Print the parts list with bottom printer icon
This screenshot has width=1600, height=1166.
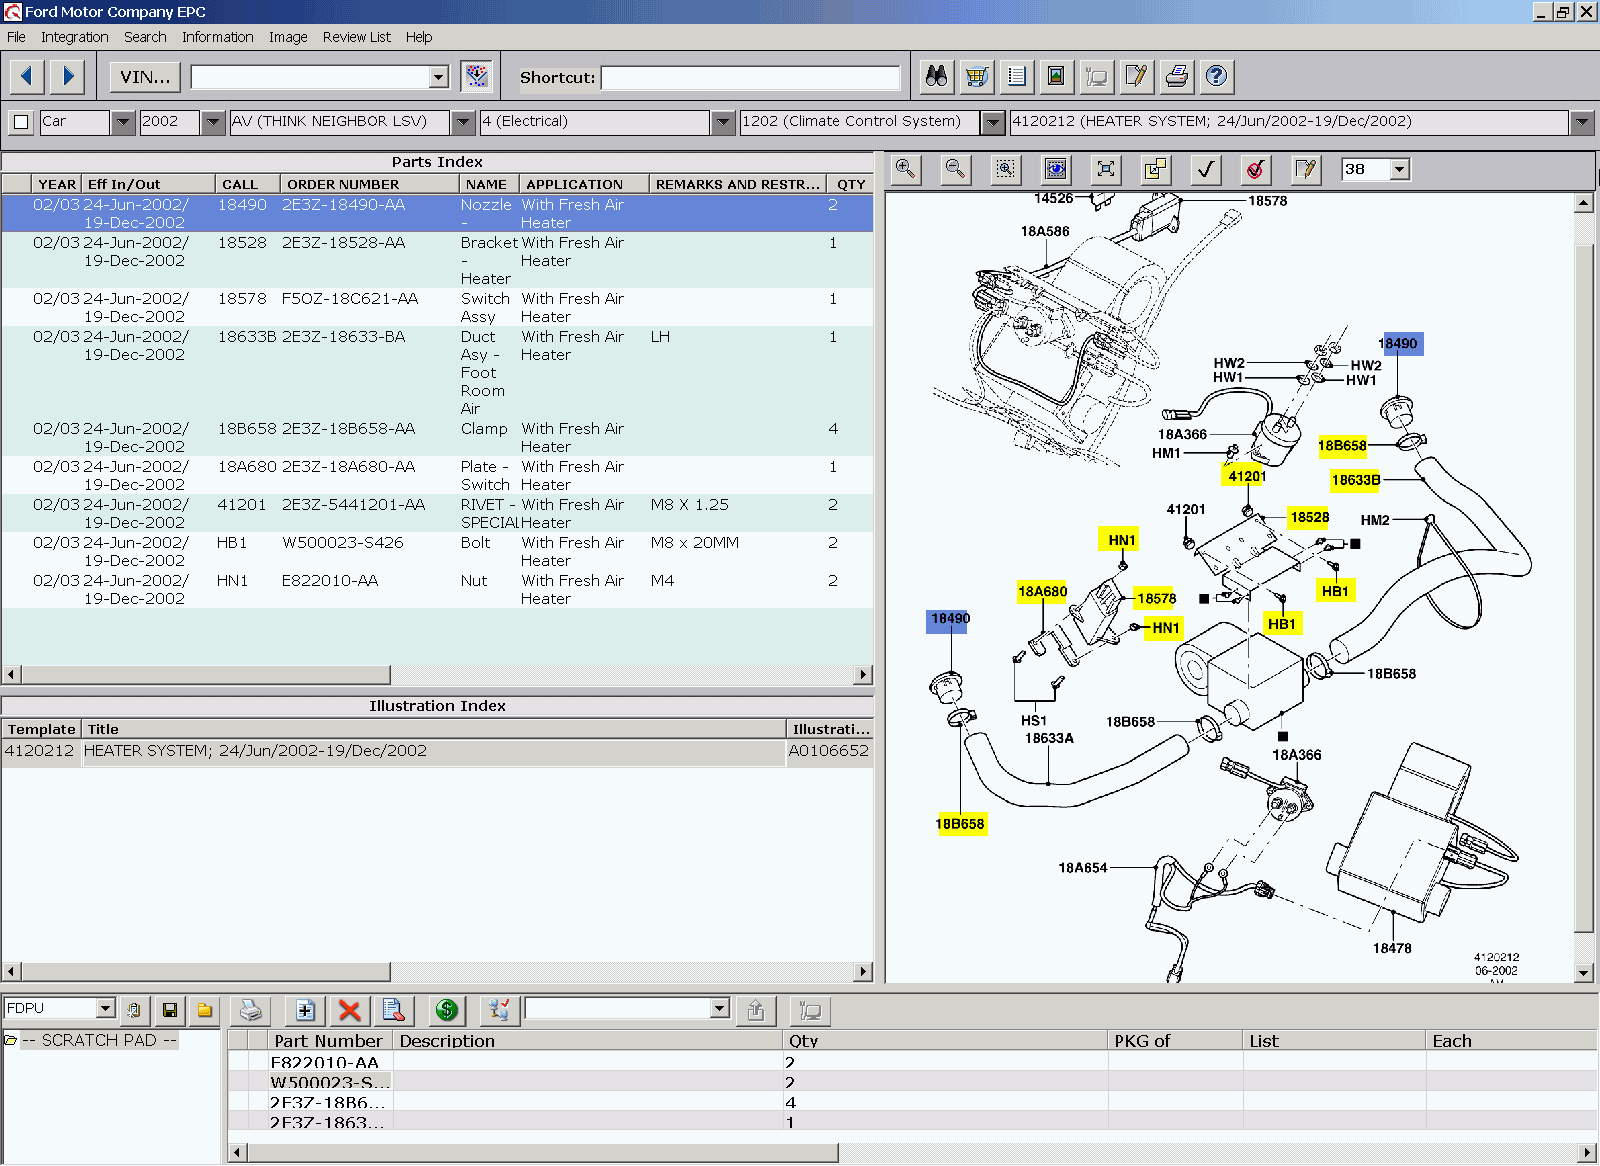pyautogui.click(x=251, y=1011)
